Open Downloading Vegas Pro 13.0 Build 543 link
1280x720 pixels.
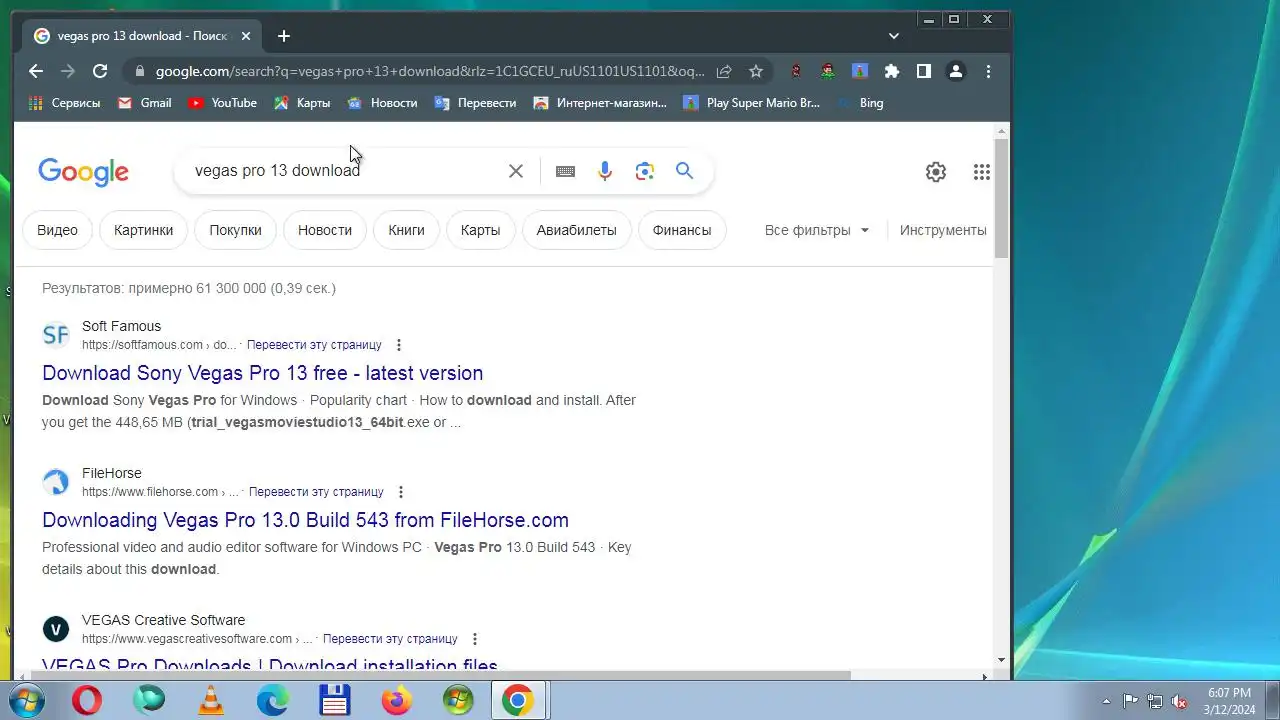coord(305,520)
